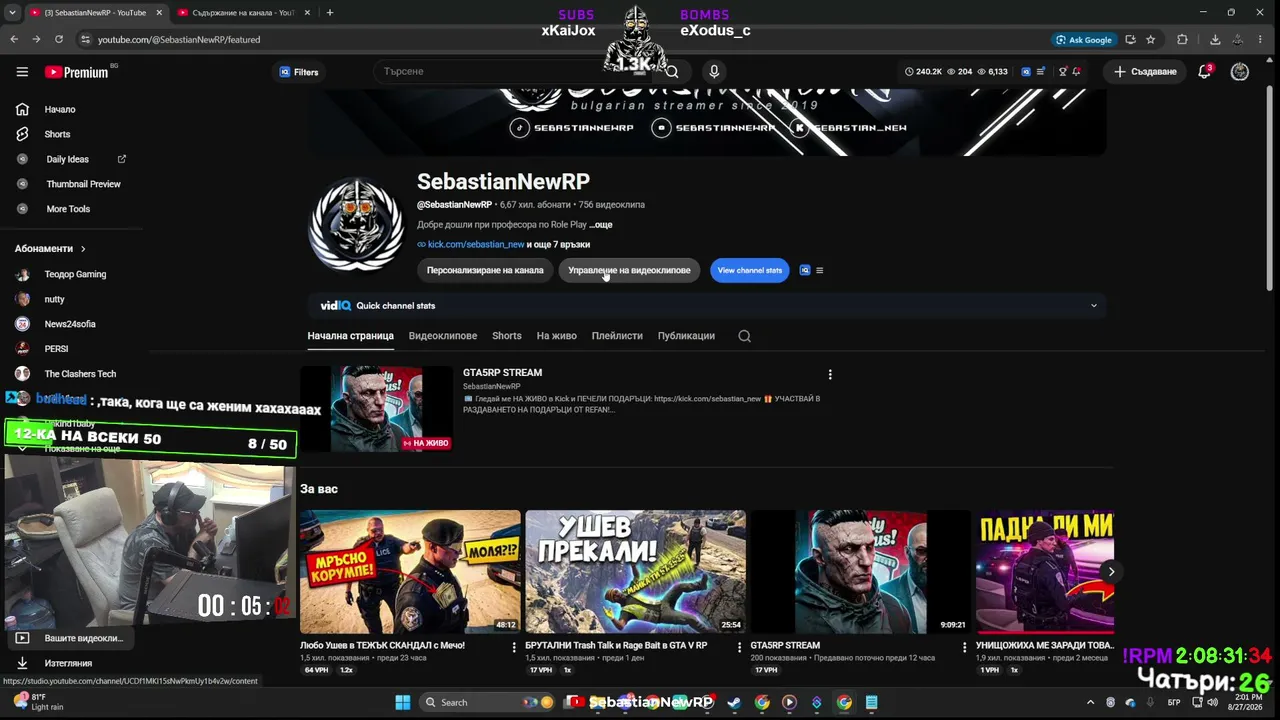
Task: Open the account avatar menu
Action: coord(1240,72)
